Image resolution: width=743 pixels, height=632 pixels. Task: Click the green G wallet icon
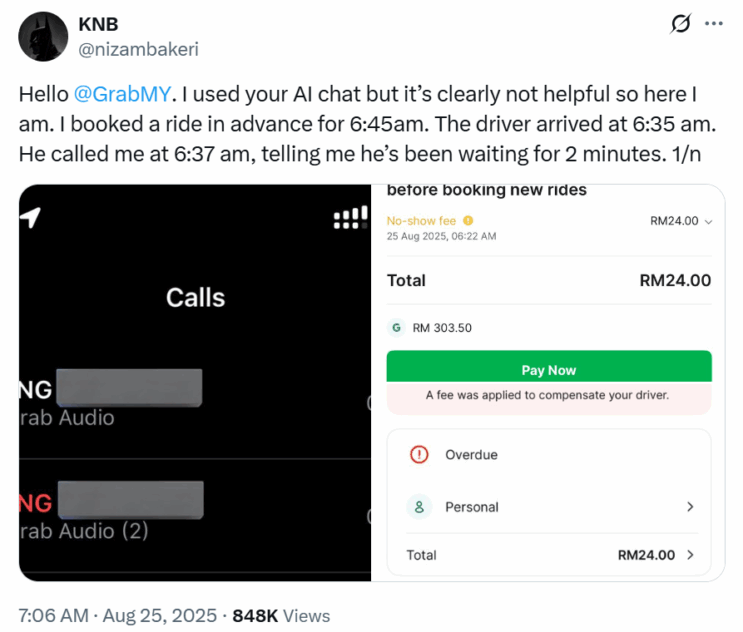click(x=396, y=327)
